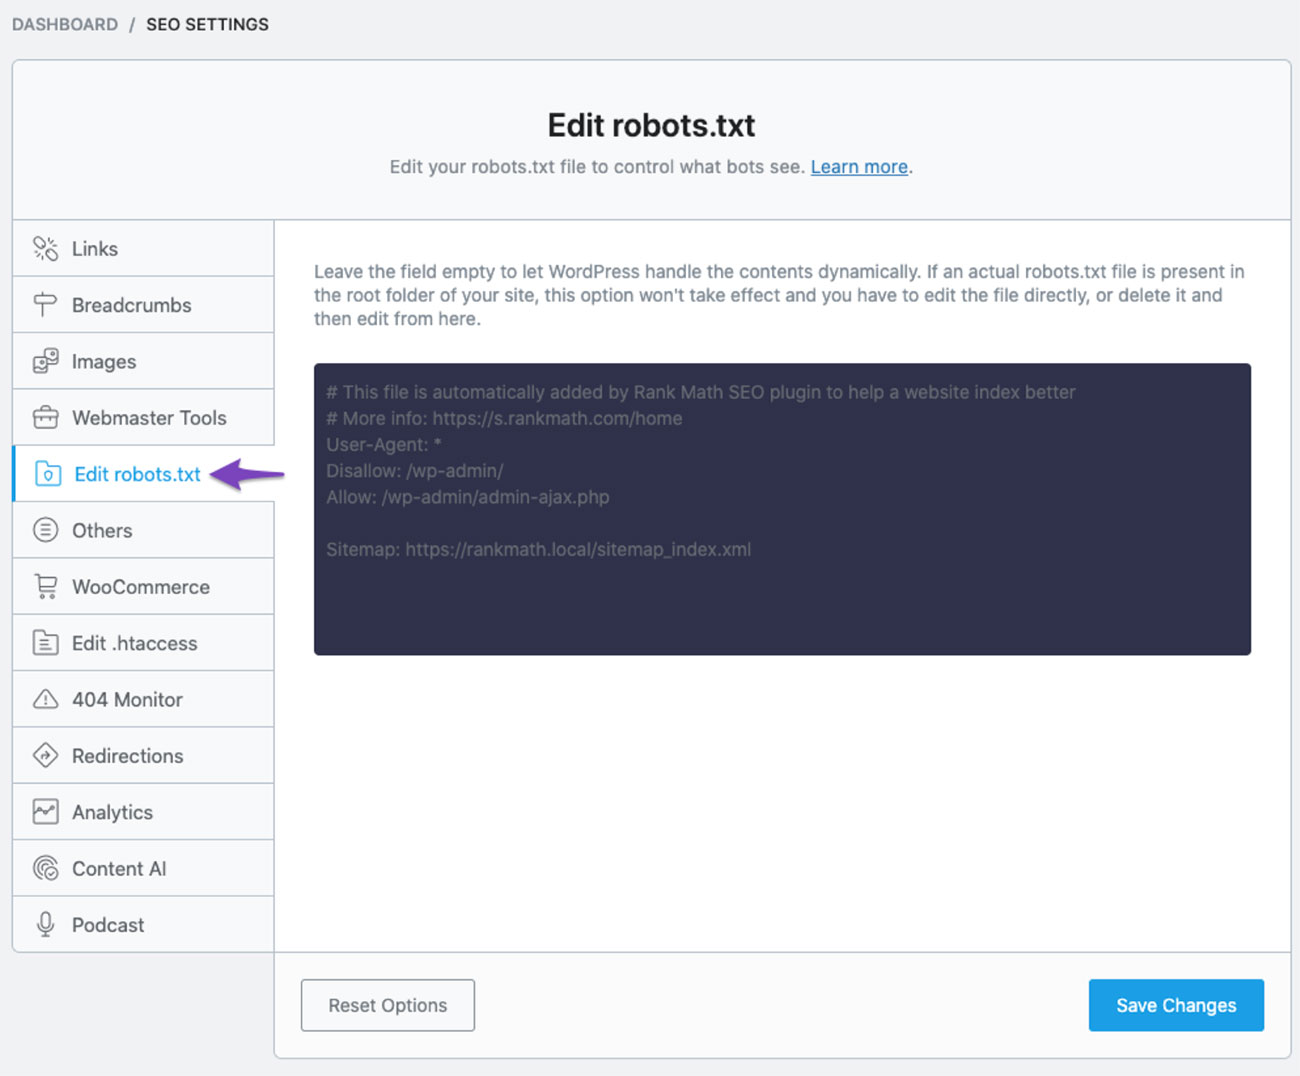This screenshot has height=1076, width=1300.
Task: Click the Disallow: /wp-admin/ line
Action: coord(415,470)
